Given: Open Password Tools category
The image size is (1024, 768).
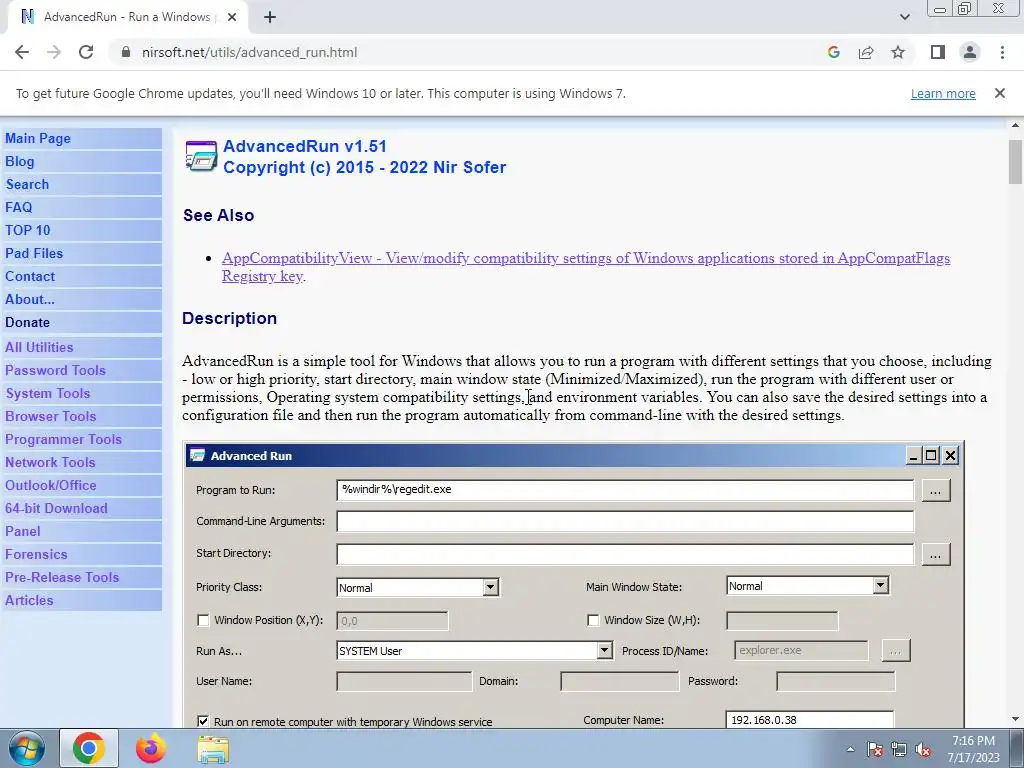Looking at the screenshot, I should pyautogui.click(x=56, y=370).
